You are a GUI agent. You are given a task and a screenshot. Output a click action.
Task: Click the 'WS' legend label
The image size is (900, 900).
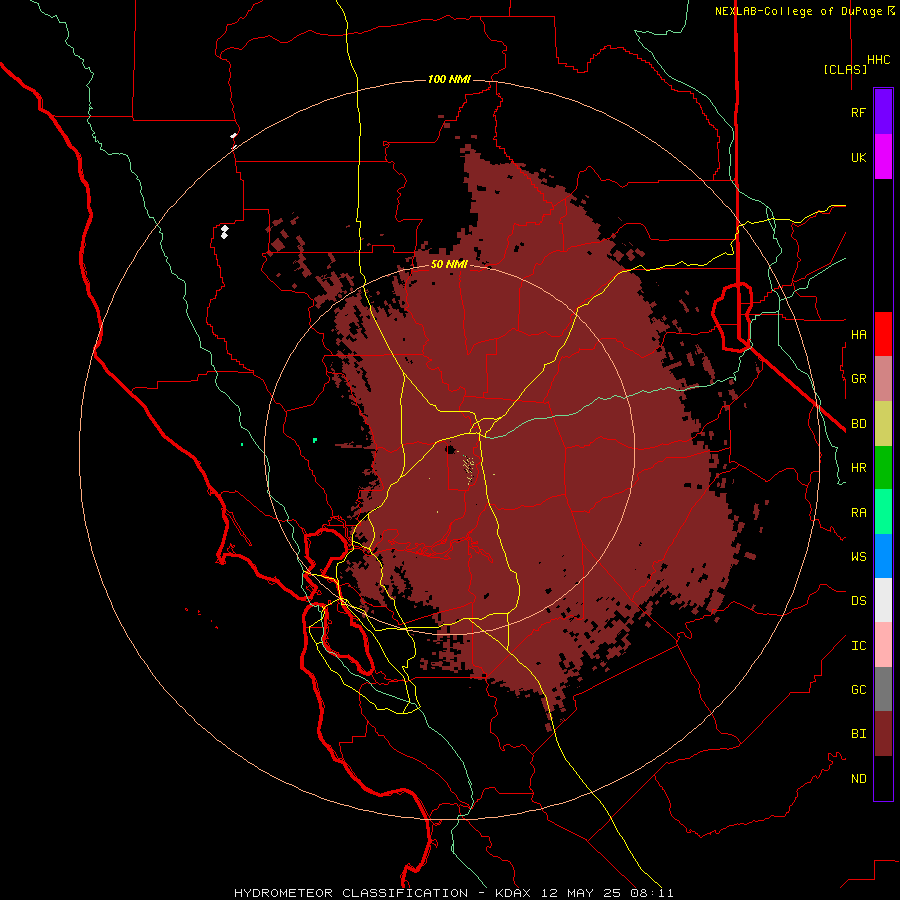[859, 557]
